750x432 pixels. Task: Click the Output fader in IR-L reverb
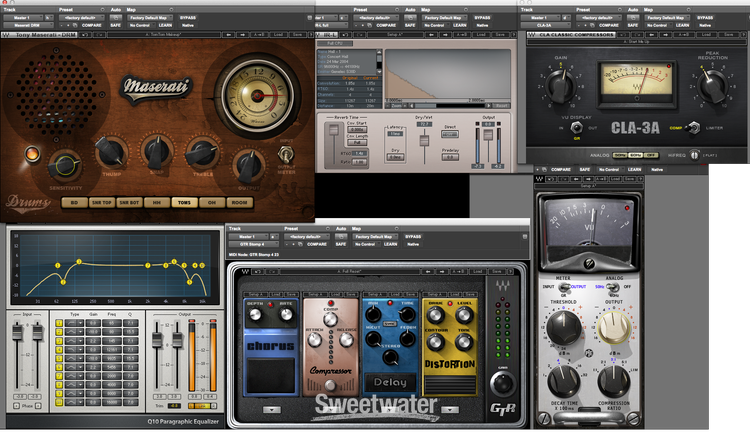click(488, 135)
